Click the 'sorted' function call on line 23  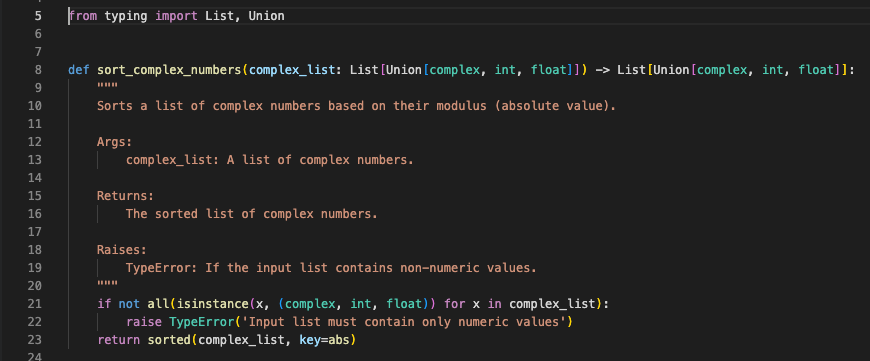[169, 340]
